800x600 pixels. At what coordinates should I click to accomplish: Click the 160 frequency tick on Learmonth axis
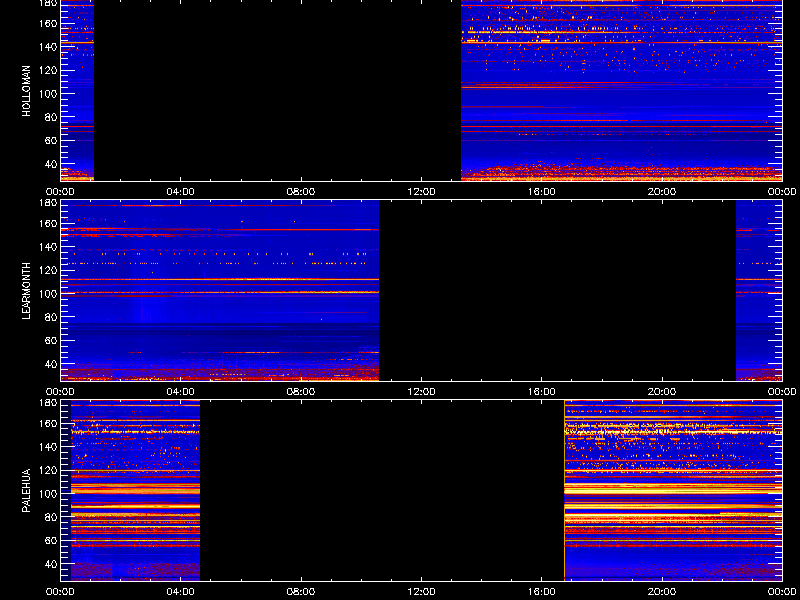[49, 223]
